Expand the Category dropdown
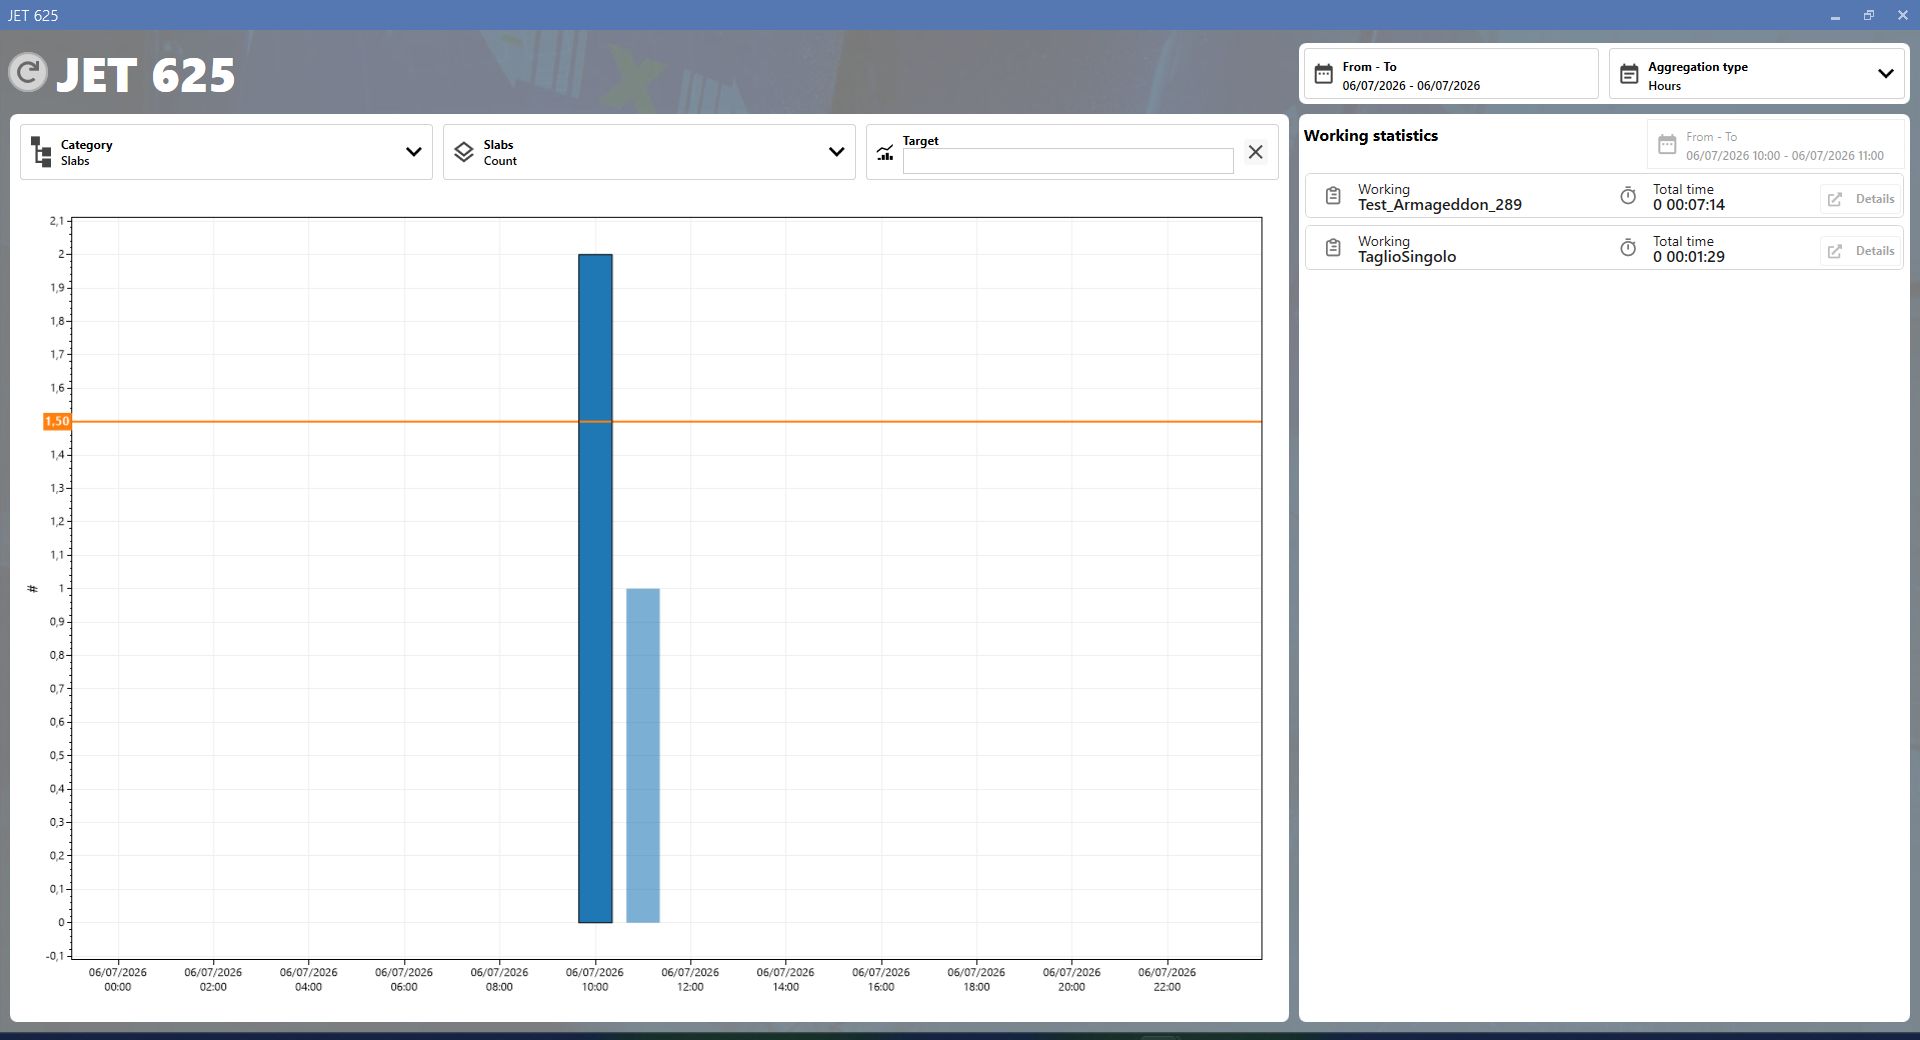Image resolution: width=1920 pixels, height=1040 pixels. point(413,152)
